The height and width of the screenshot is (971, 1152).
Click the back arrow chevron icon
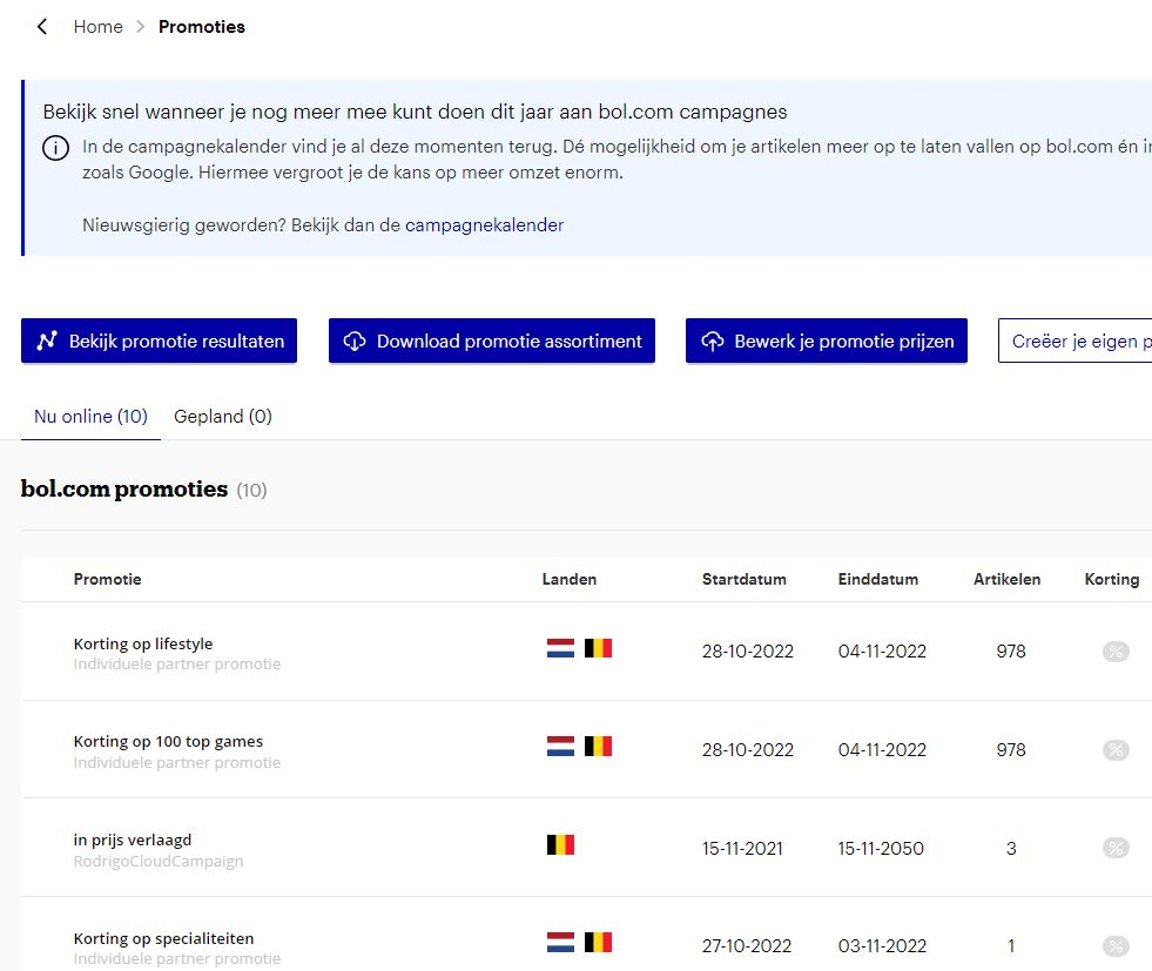[42, 27]
